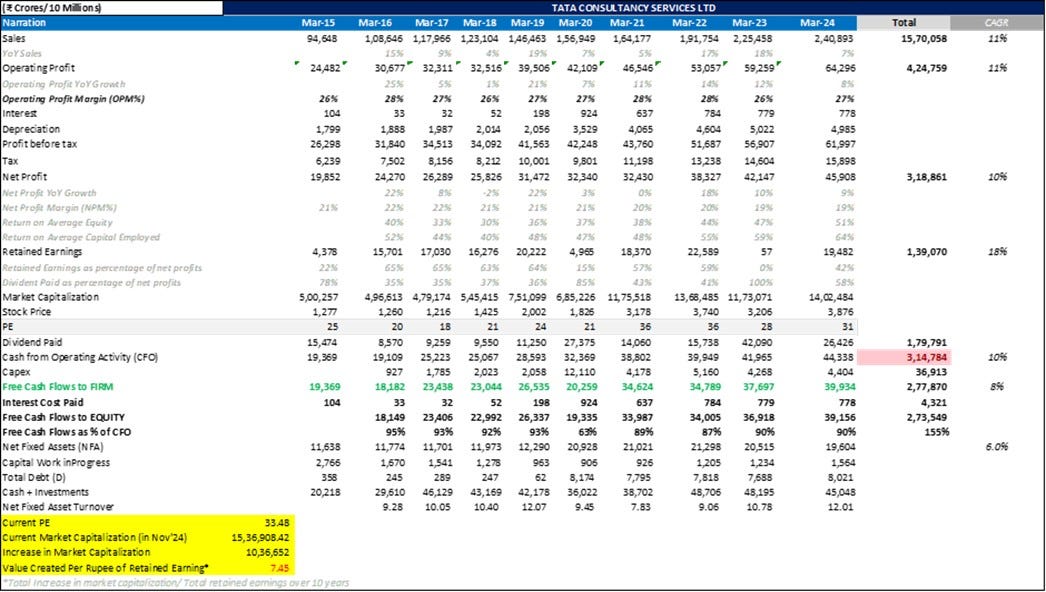Select total sales 15,70,058
Screen dimensions: 1046x592
tap(924, 39)
